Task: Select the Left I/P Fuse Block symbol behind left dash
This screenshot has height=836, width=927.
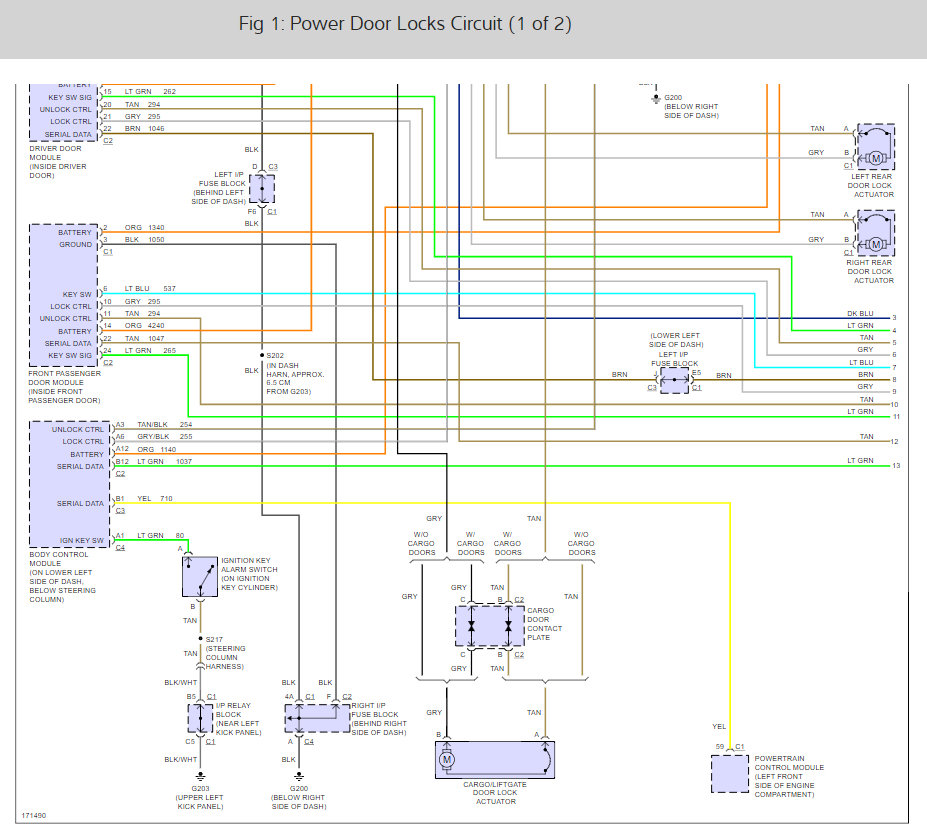Action: pyautogui.click(x=262, y=189)
